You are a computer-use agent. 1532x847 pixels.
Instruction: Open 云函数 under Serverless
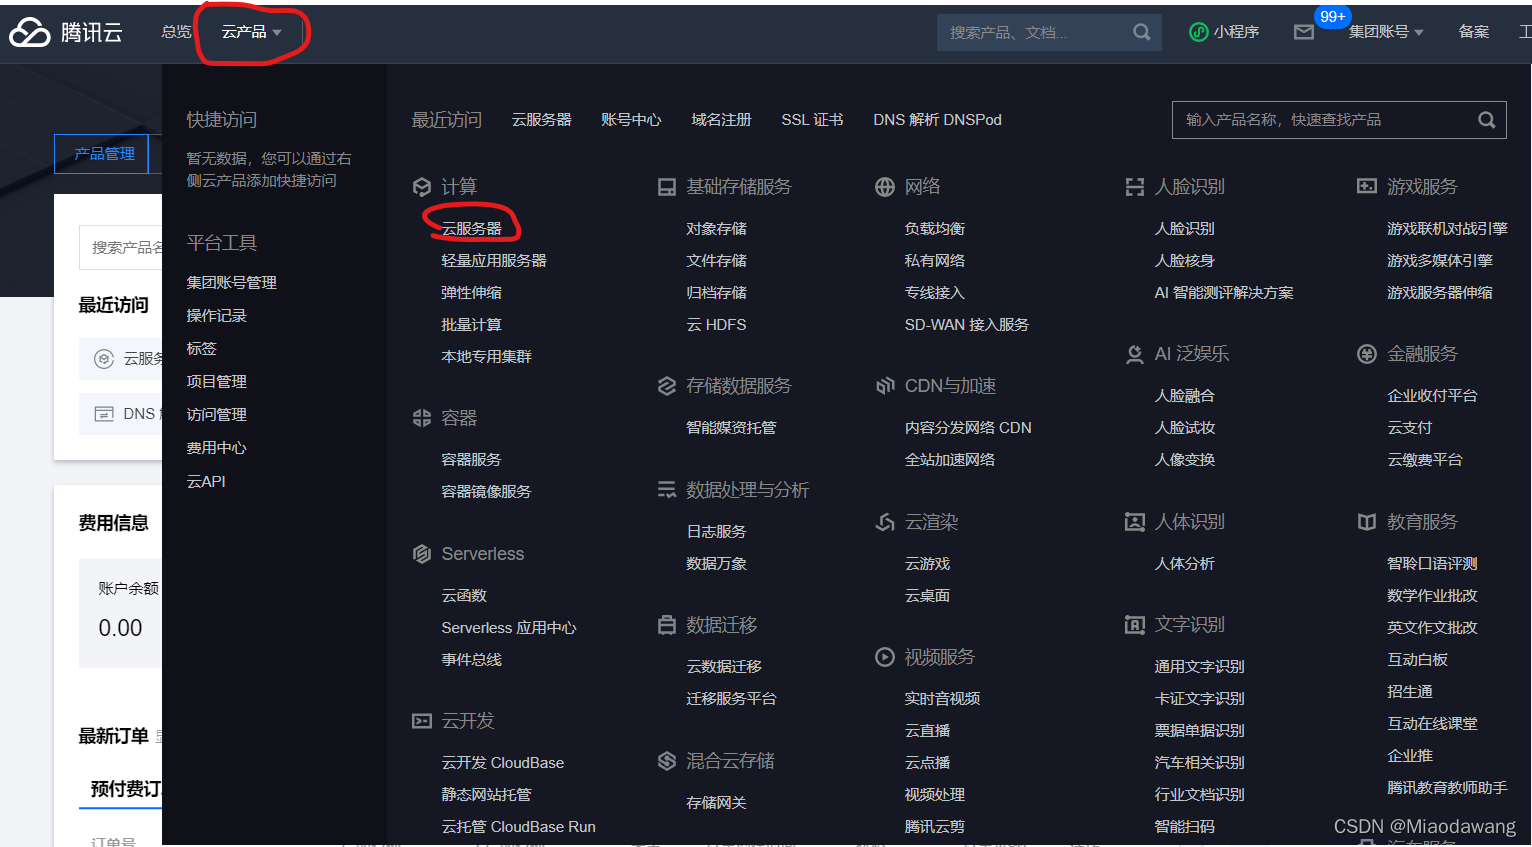click(464, 596)
